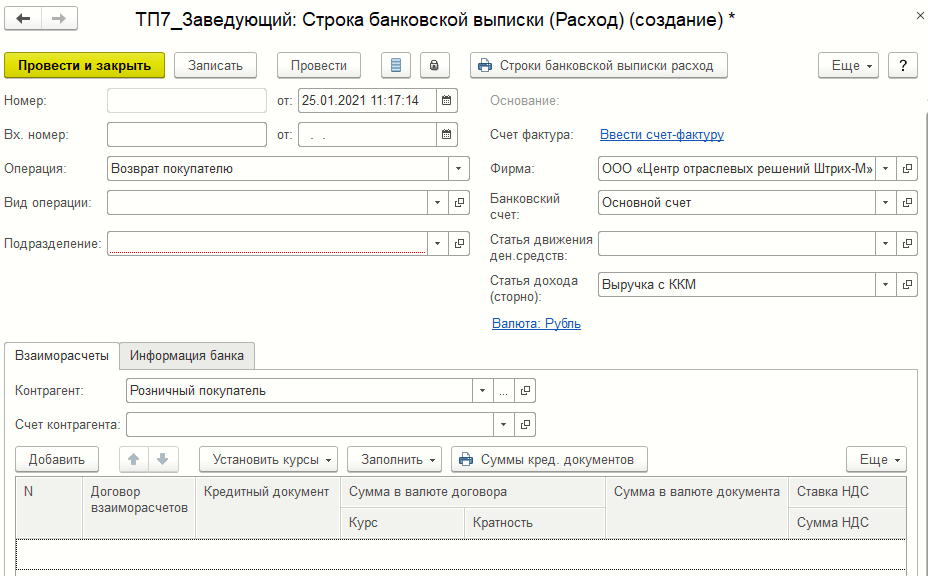The image size is (928, 576).
Task: Open calendar picker for incoming number date
Action: click(x=447, y=134)
